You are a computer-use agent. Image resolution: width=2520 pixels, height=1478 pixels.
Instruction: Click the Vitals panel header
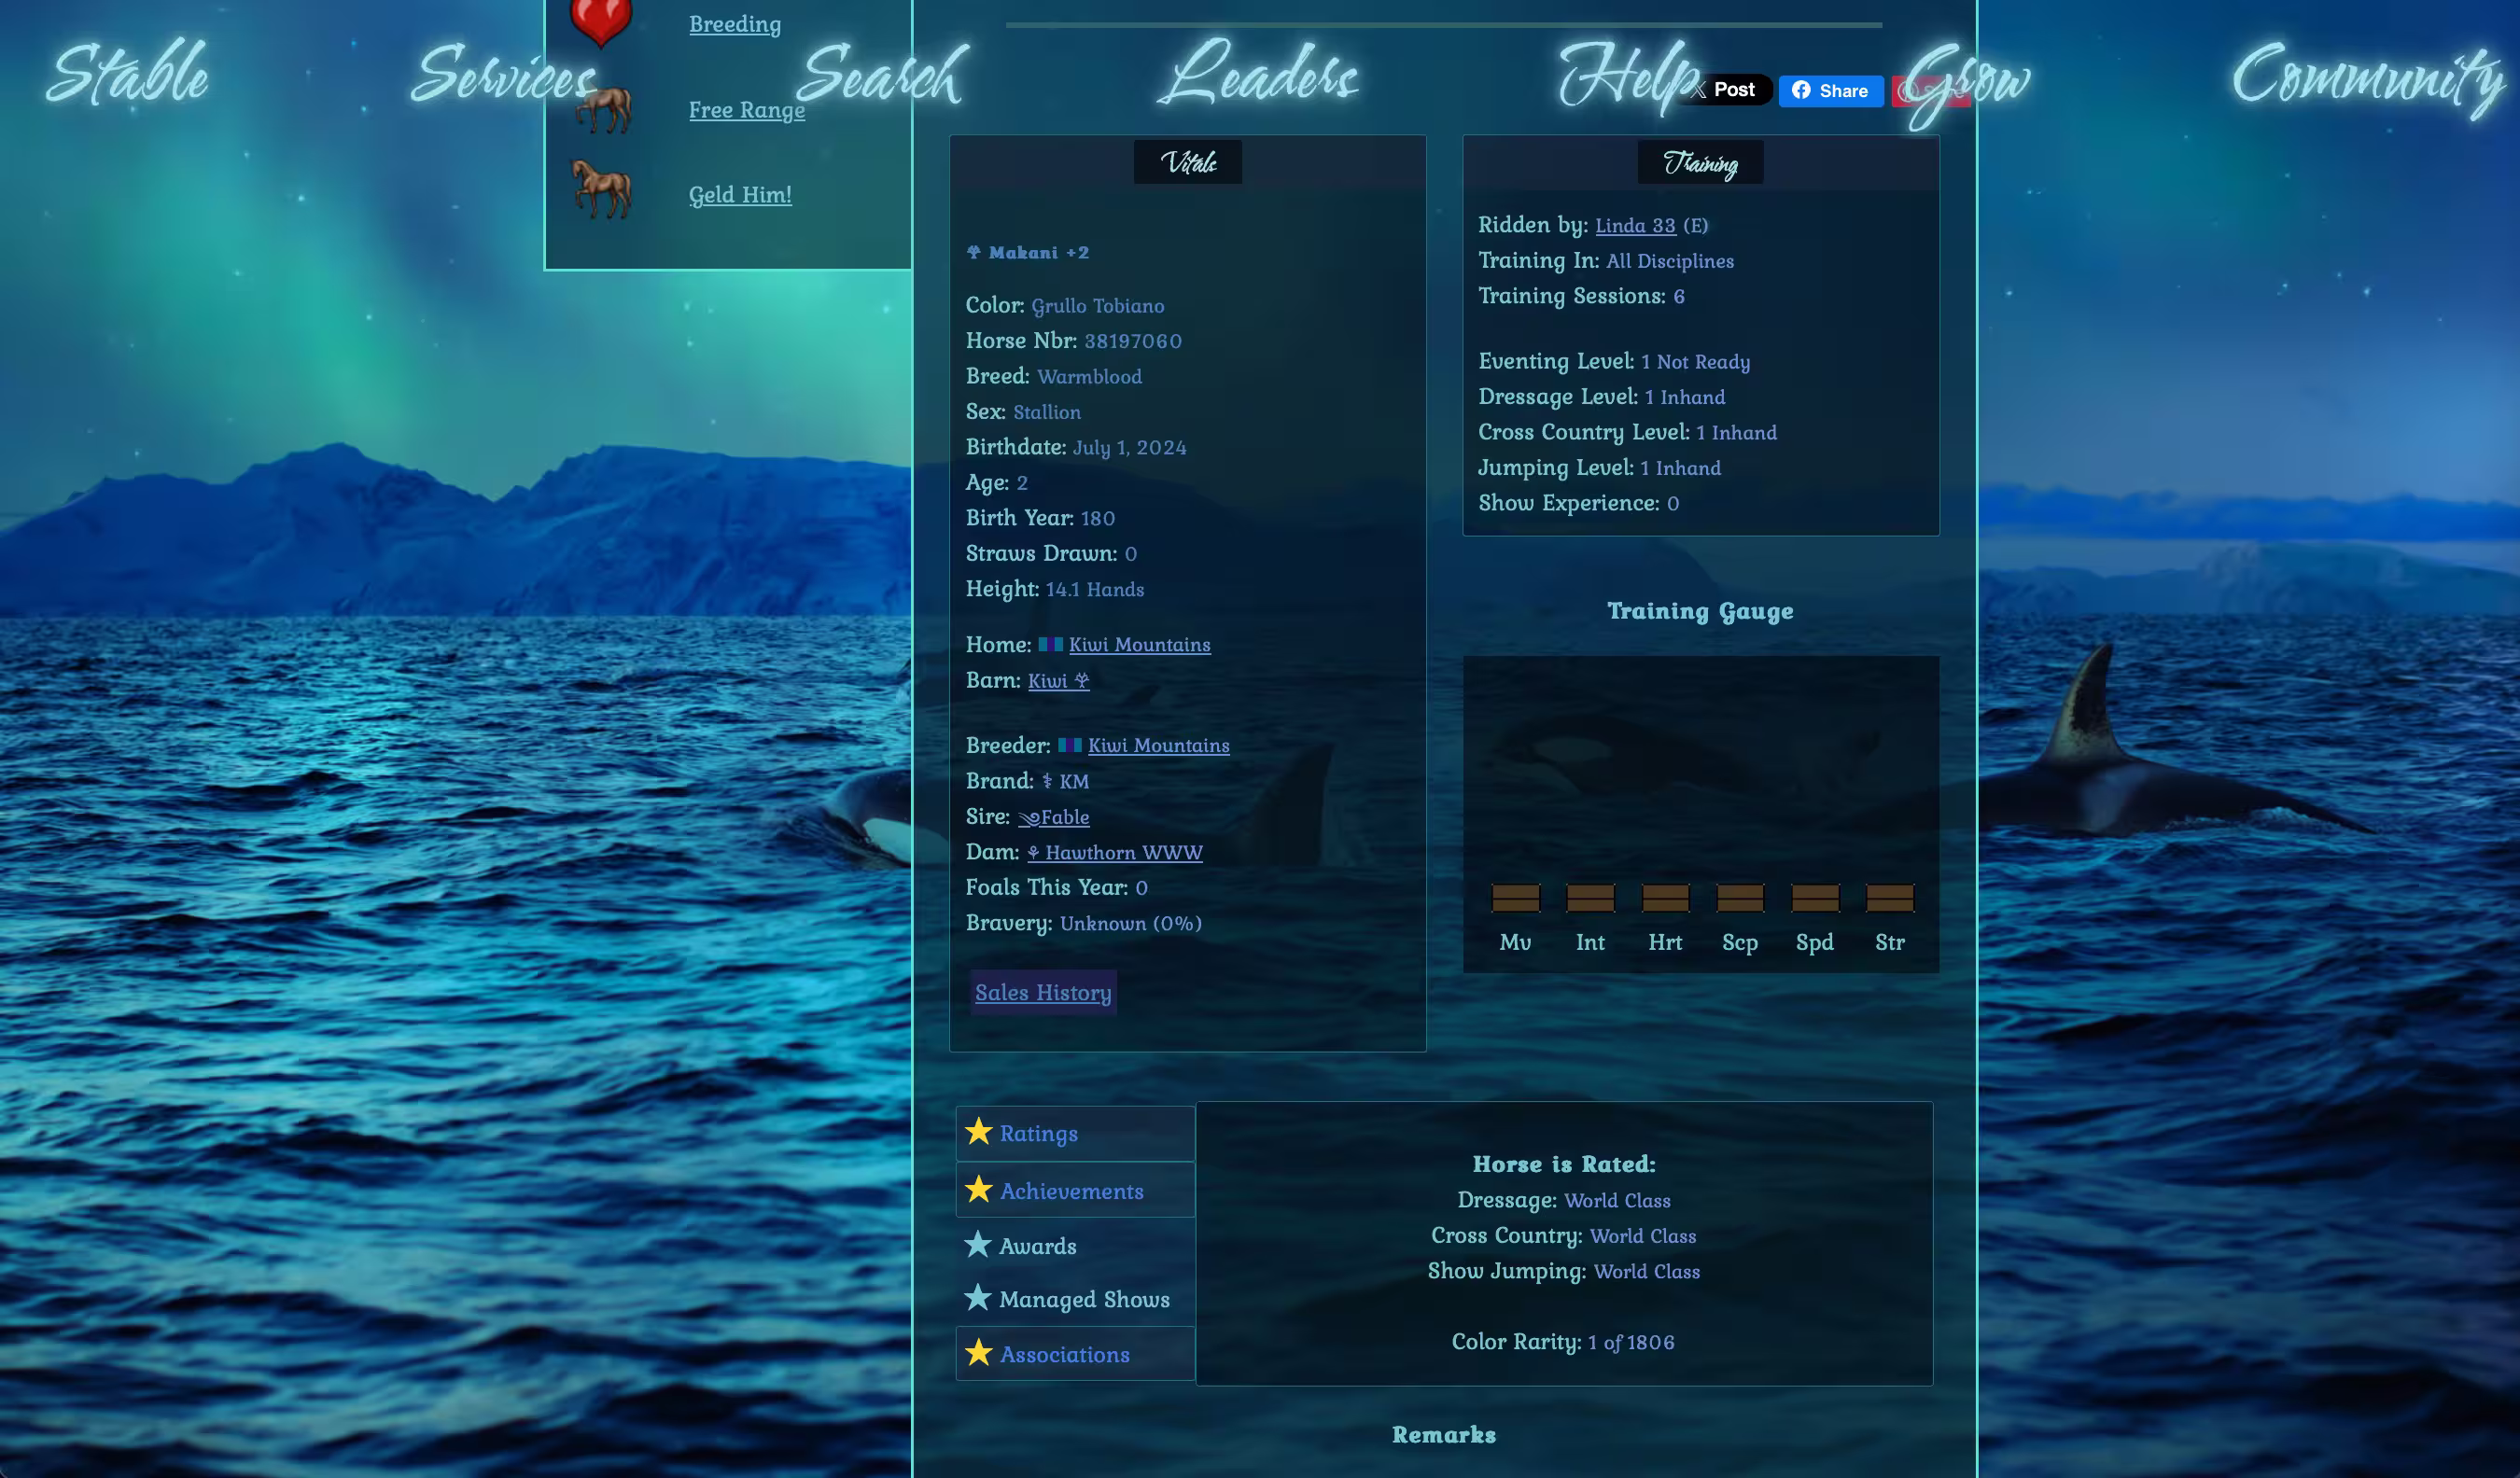[x=1188, y=162]
